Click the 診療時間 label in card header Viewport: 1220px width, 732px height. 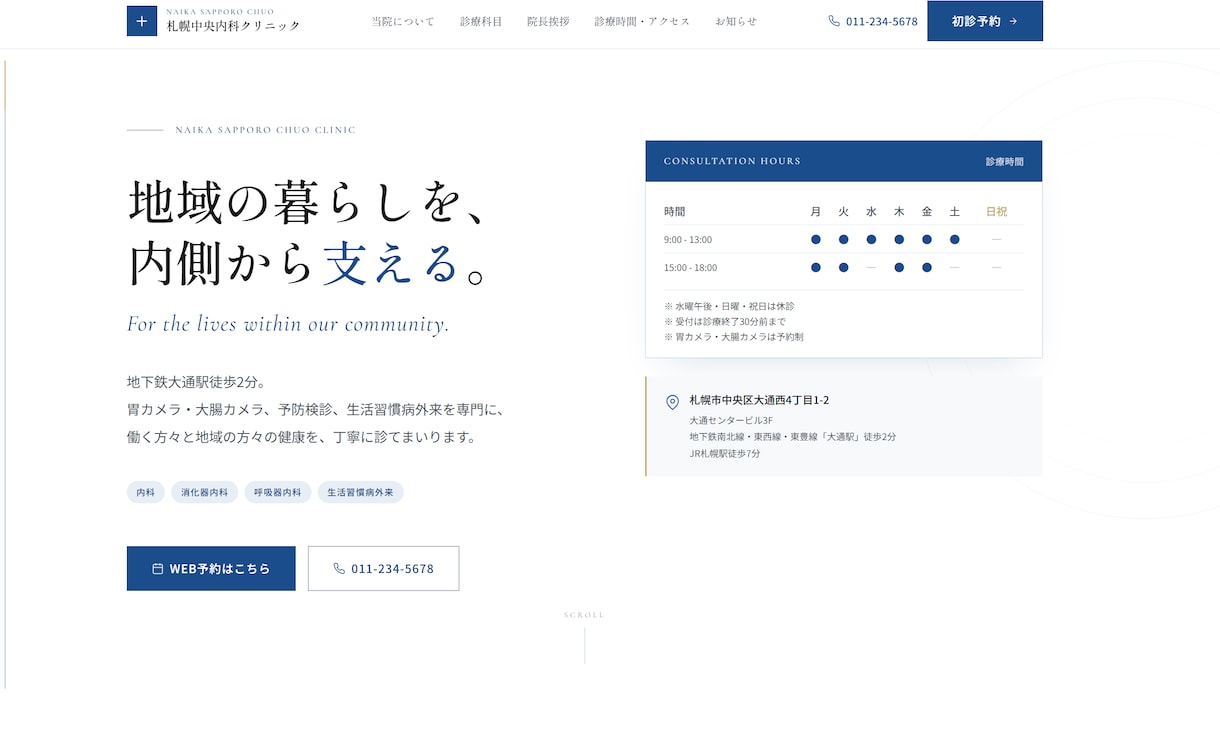1005,161
